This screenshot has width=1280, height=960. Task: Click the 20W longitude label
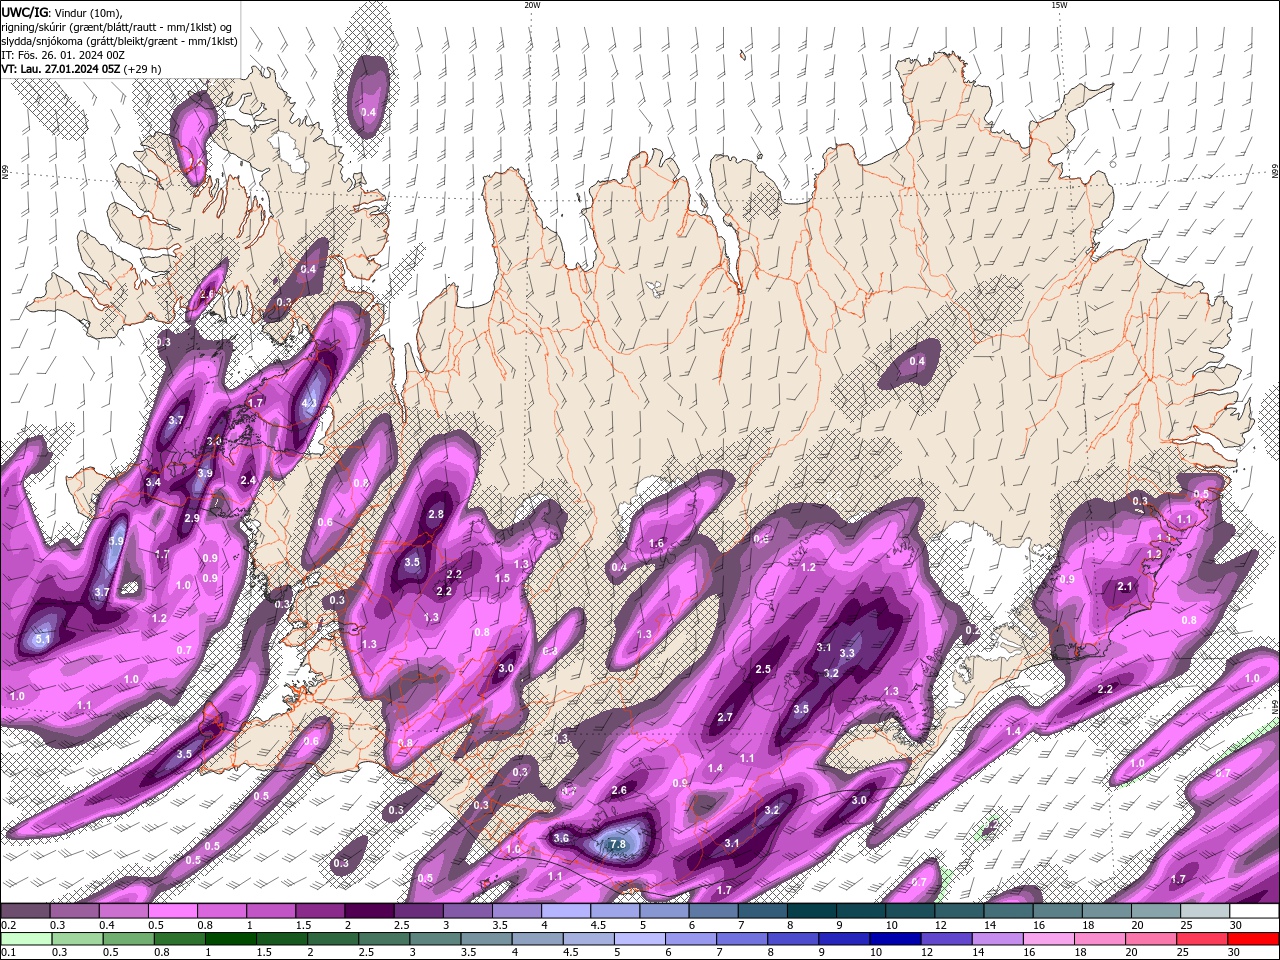532,5
